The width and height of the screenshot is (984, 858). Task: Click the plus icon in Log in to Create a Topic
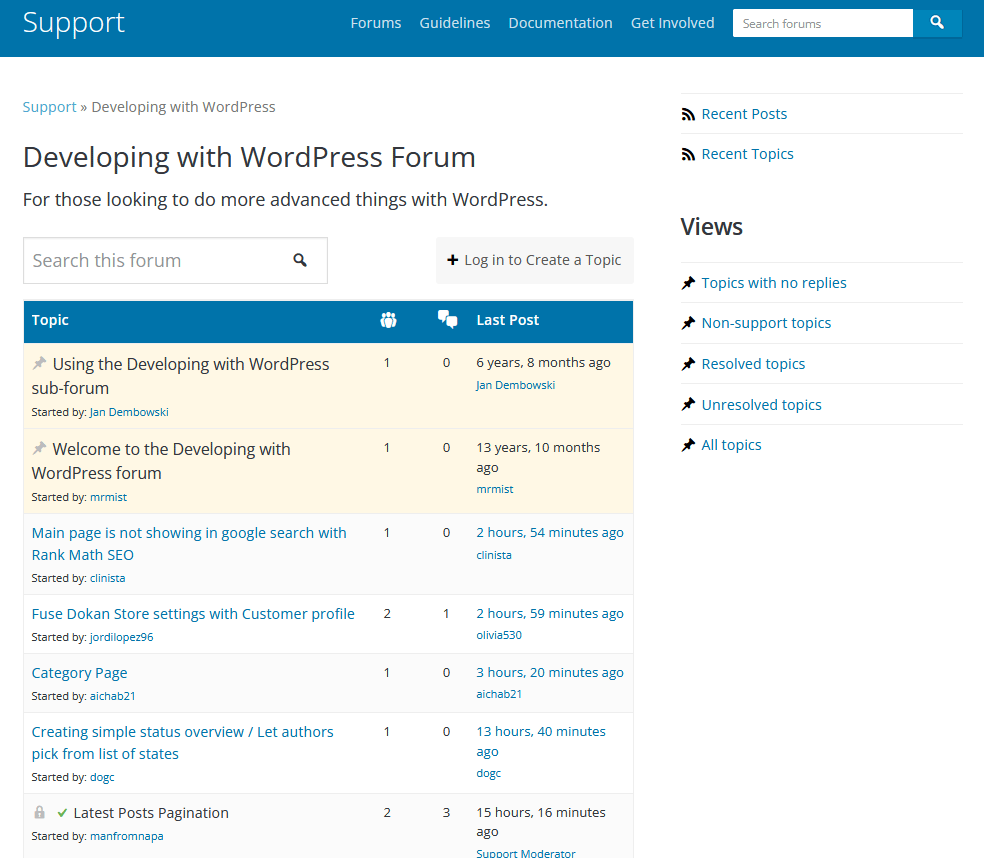pyautogui.click(x=452, y=260)
